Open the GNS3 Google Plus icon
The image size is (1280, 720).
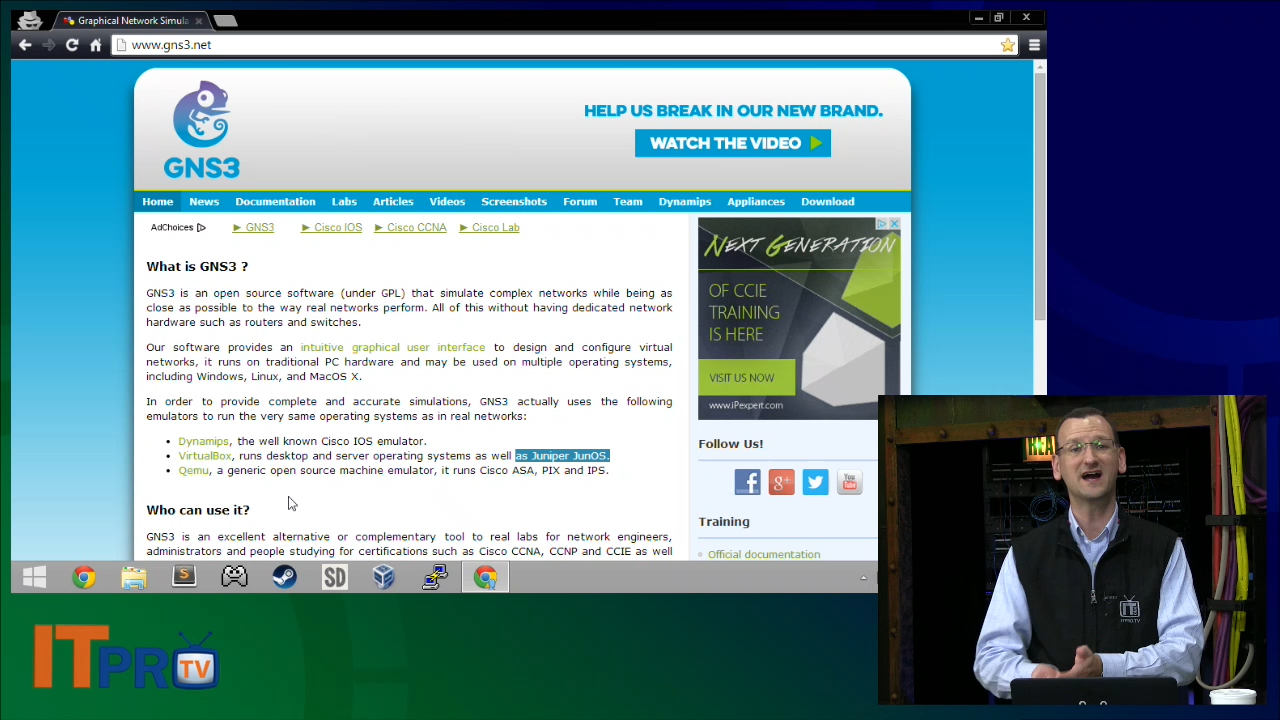(x=782, y=482)
